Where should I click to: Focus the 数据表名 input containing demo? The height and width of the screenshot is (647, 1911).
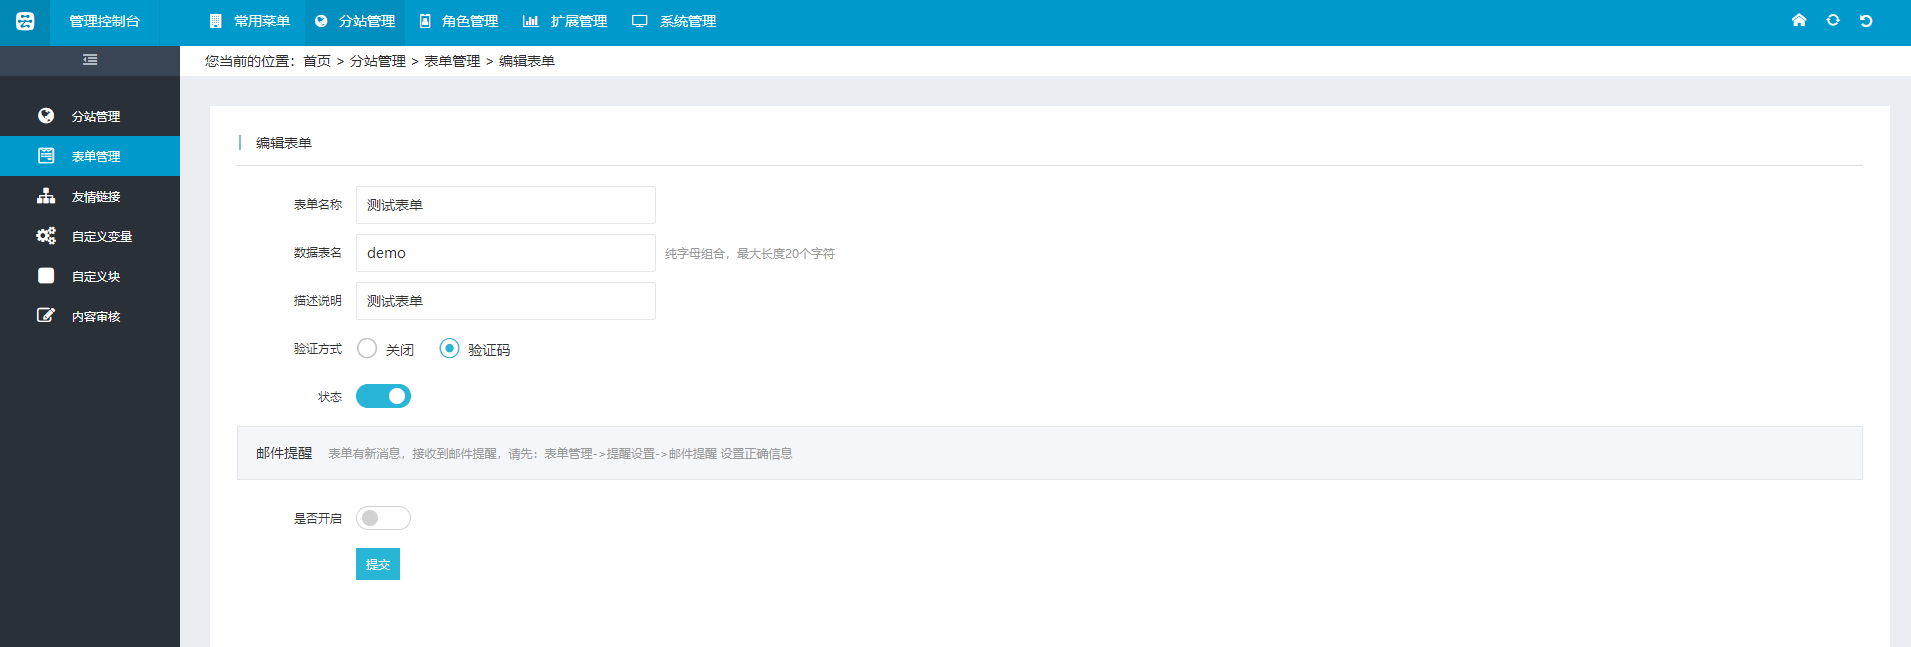pyautogui.click(x=506, y=253)
